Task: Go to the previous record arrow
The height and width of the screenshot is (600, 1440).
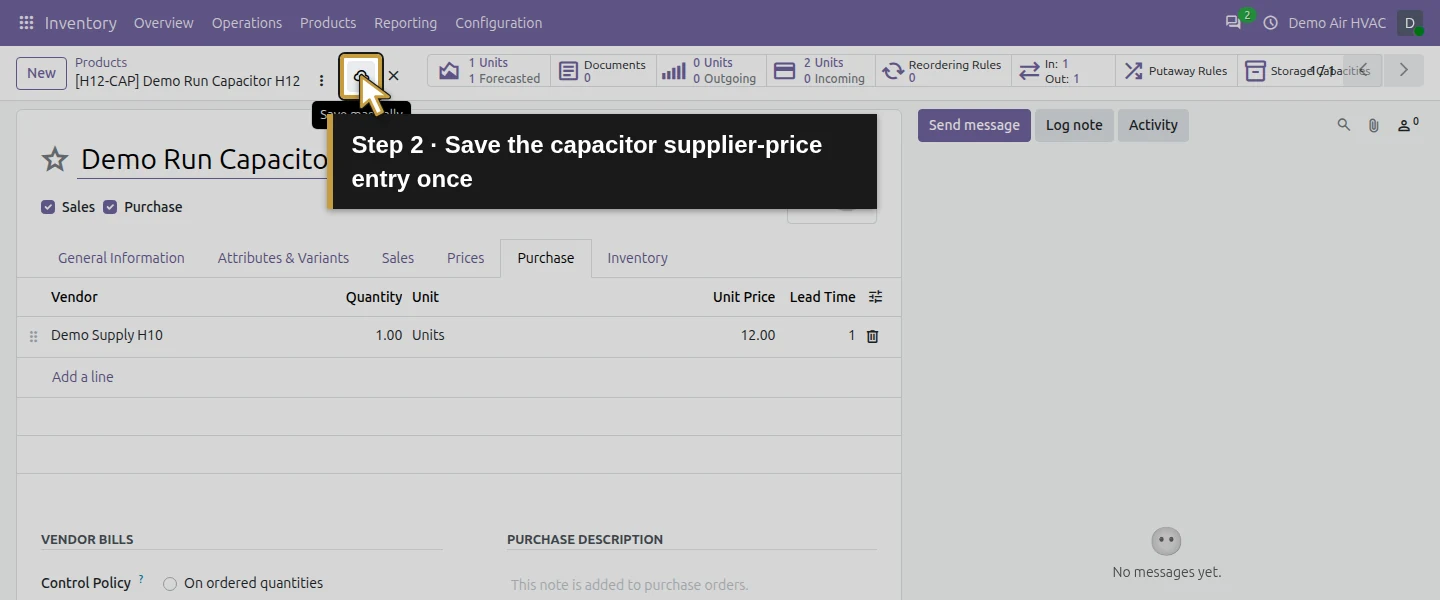Action: [1363, 70]
